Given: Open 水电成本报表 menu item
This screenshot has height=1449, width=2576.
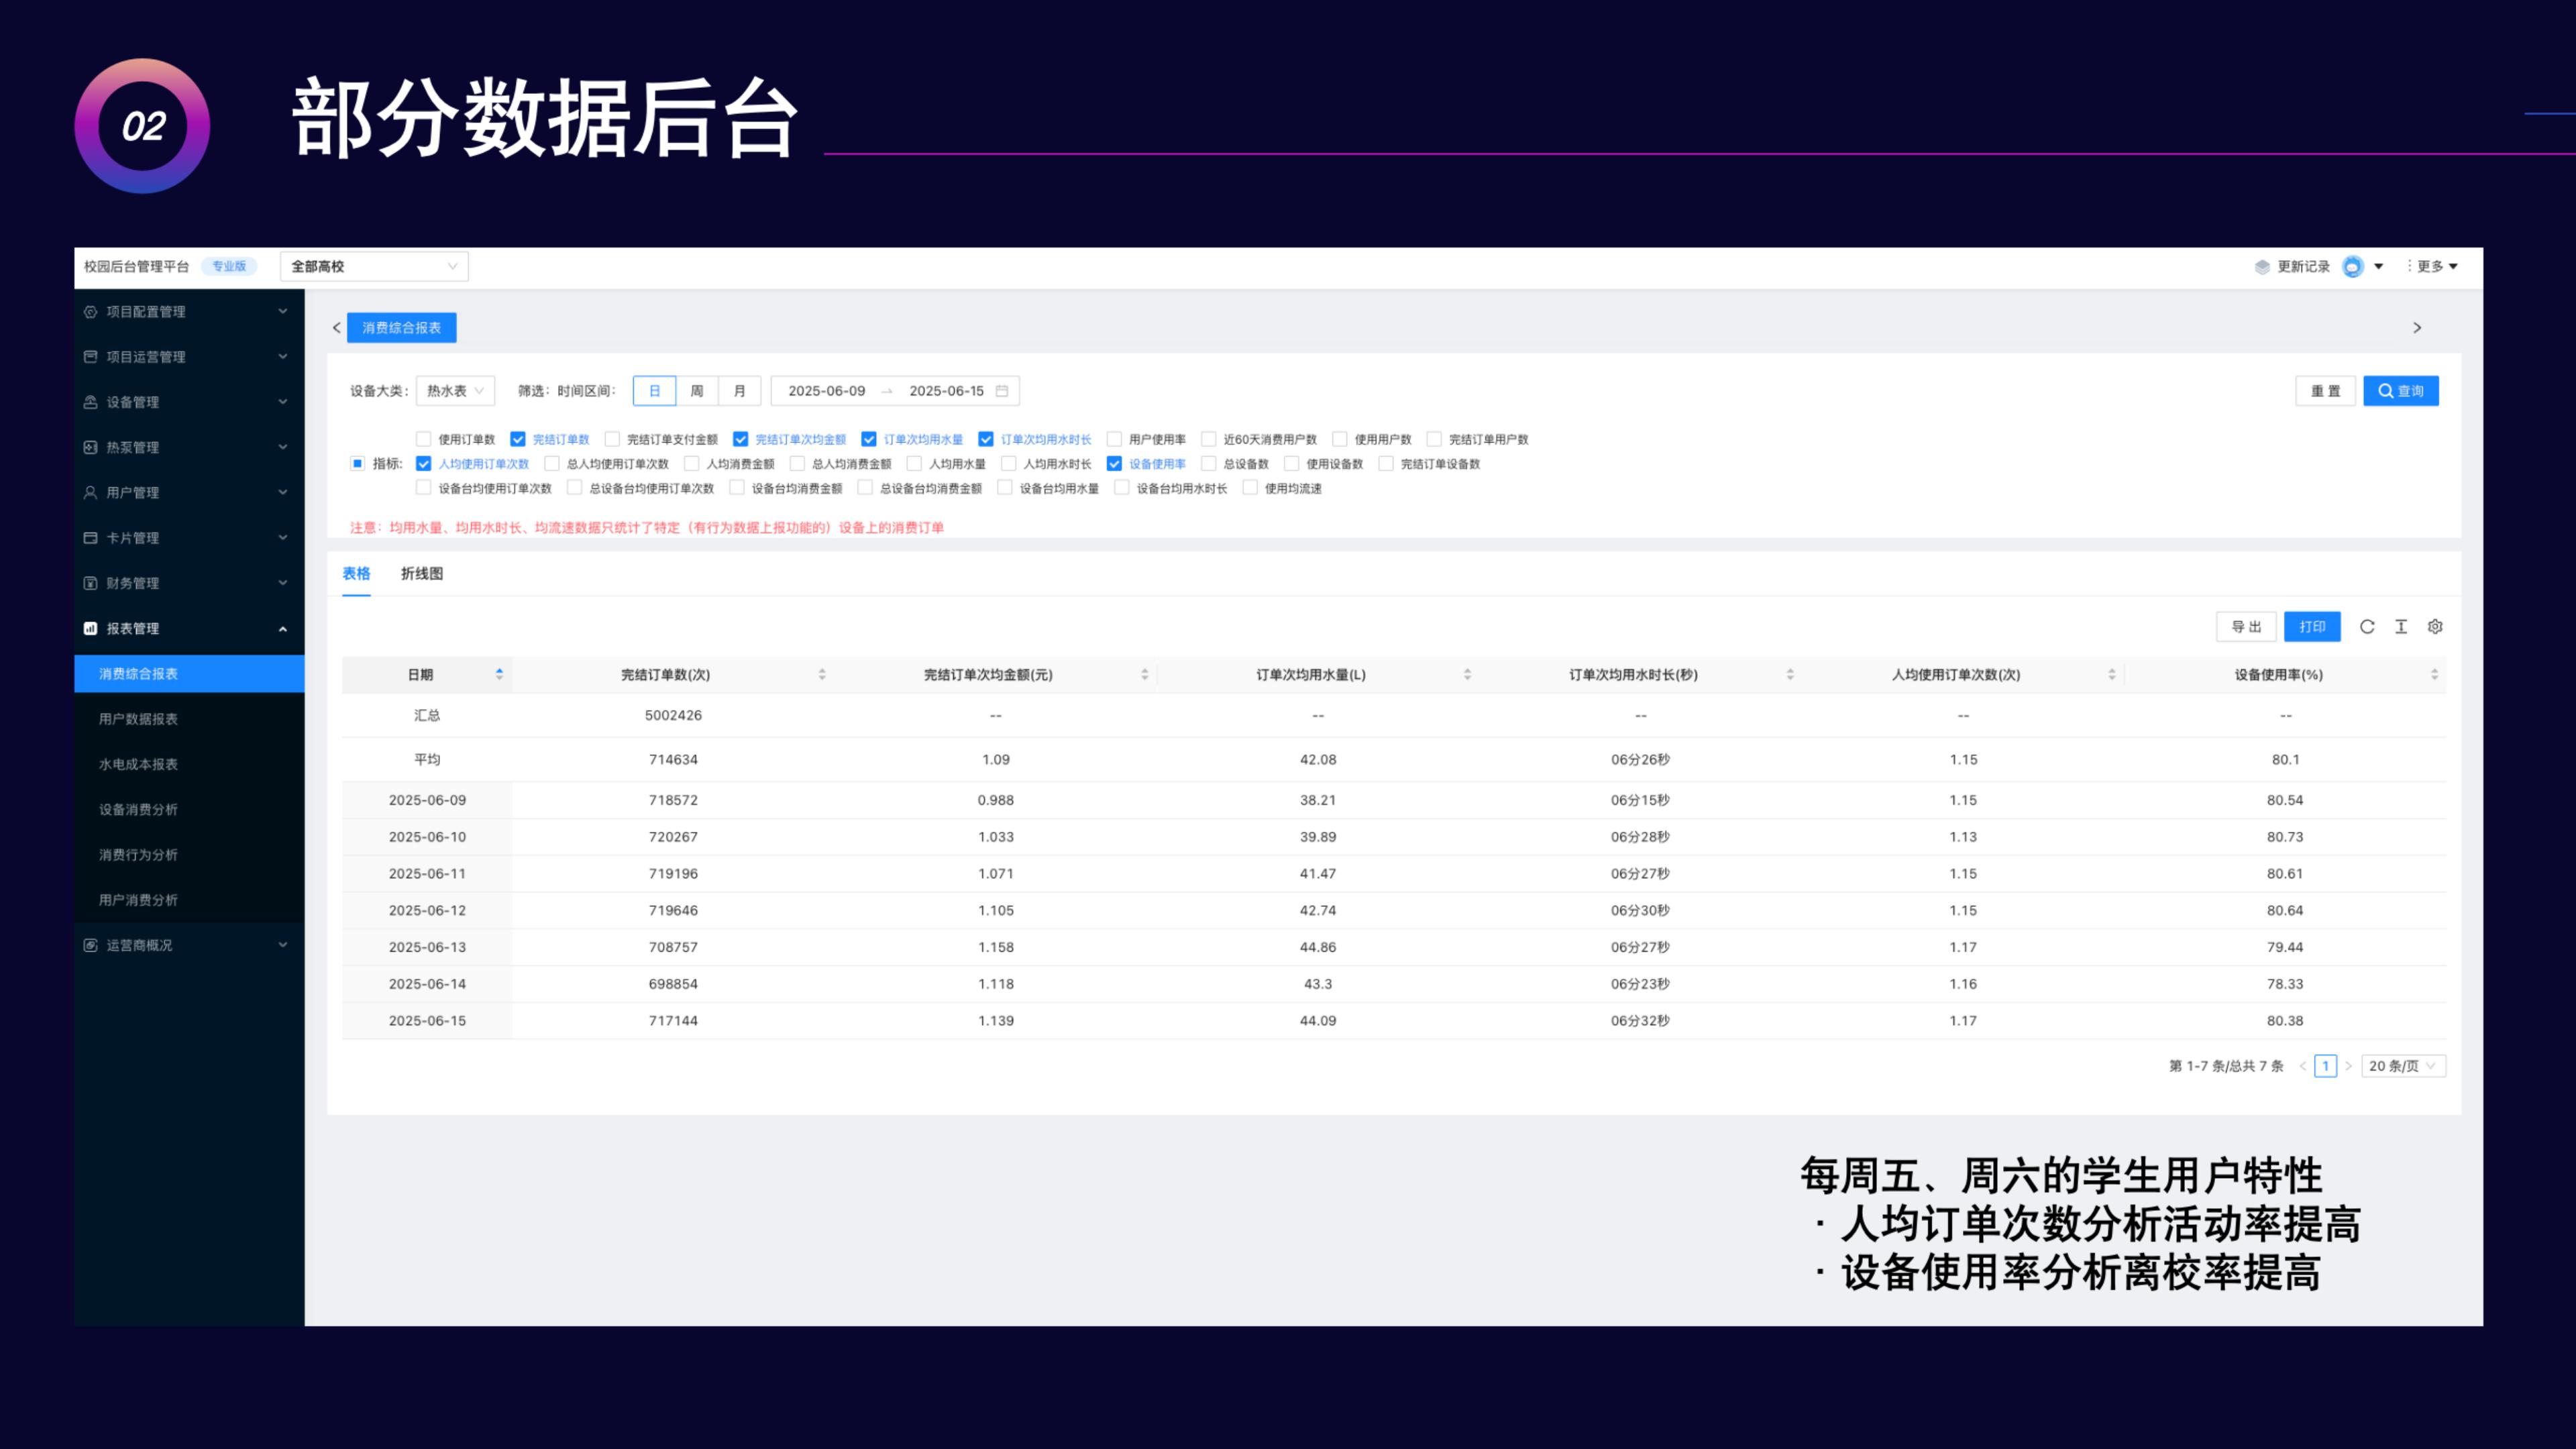Looking at the screenshot, I should coord(189,764).
